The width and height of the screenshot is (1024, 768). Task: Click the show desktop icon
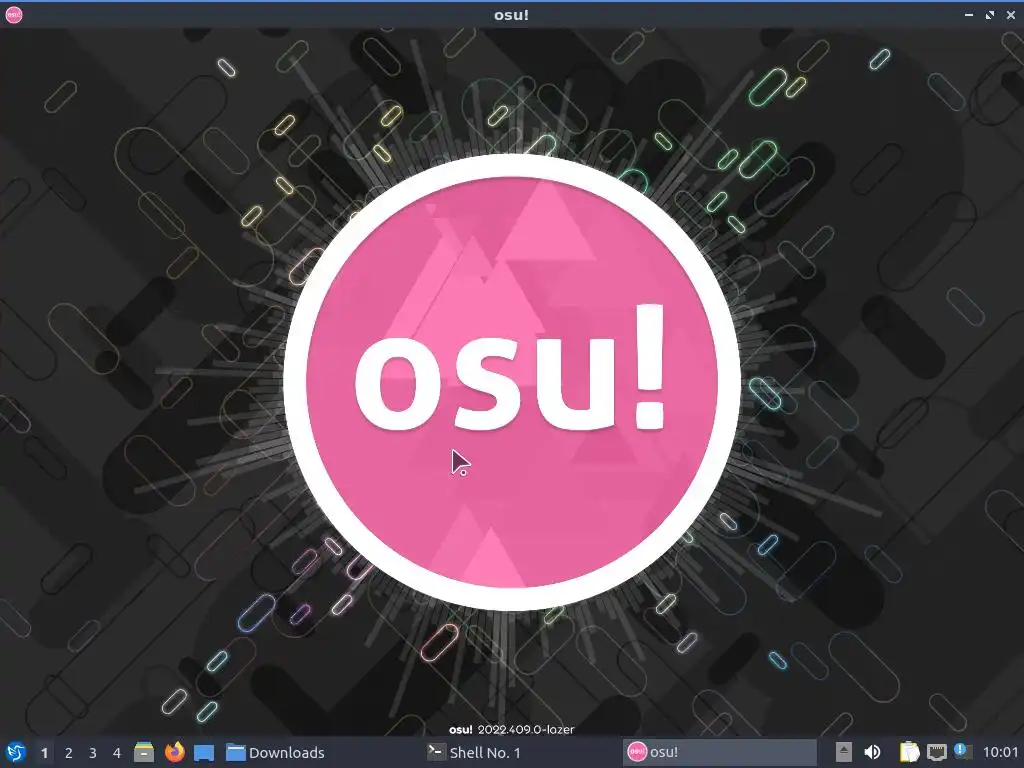[204, 752]
